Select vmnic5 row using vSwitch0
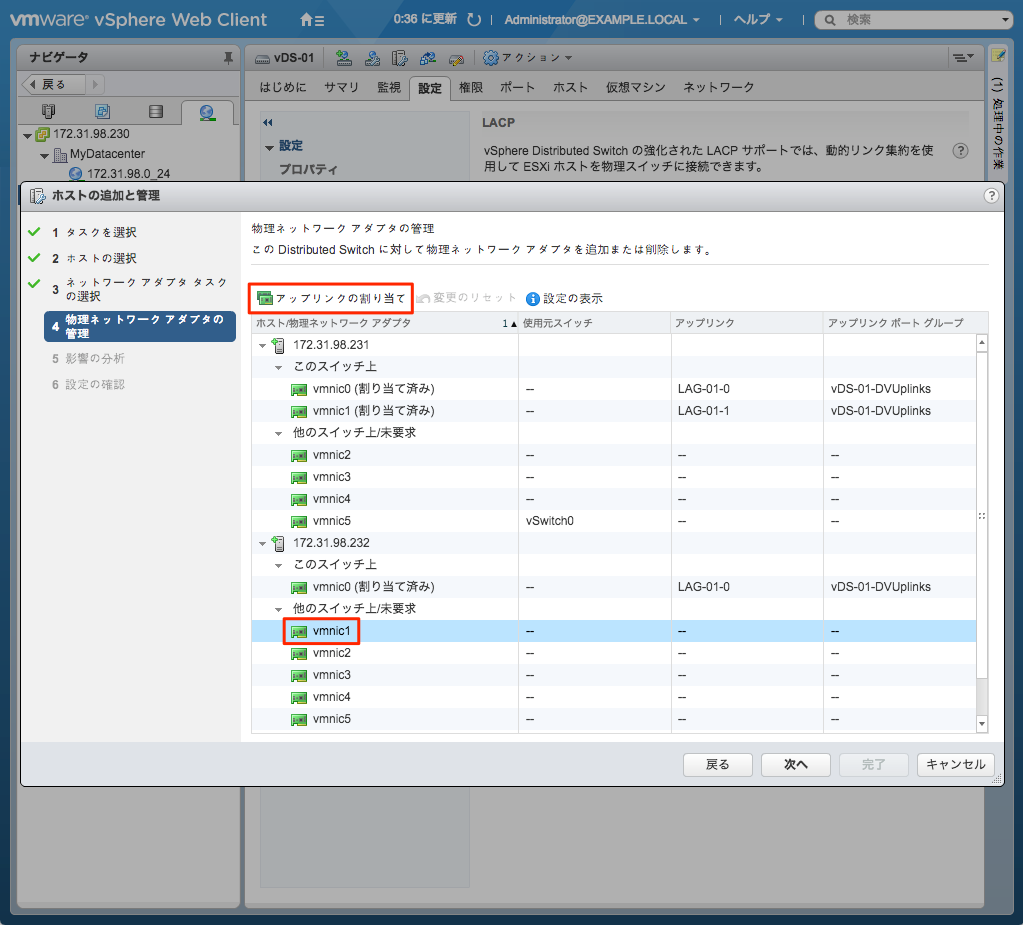This screenshot has width=1023, height=925. tap(613, 521)
